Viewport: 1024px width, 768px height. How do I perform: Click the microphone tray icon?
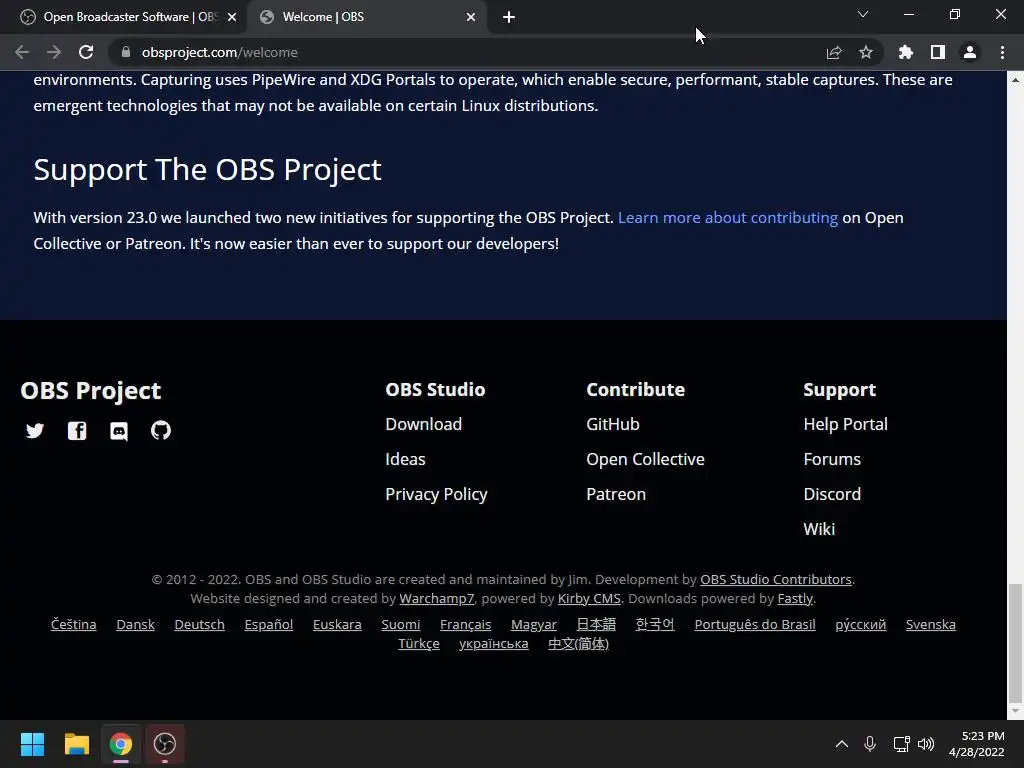pos(870,744)
